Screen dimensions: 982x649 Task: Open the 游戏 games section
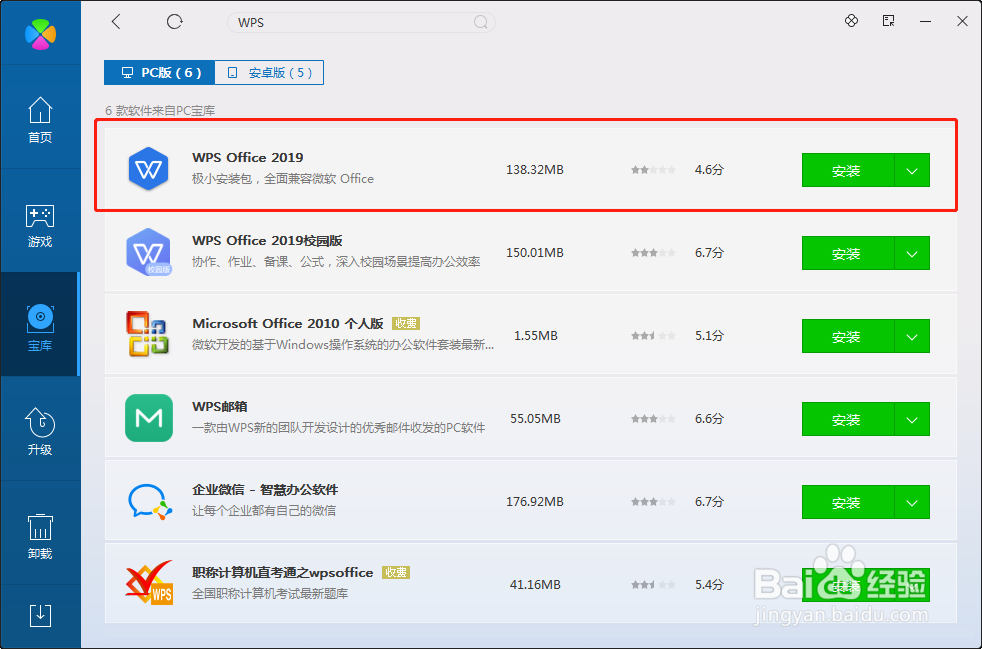(x=40, y=226)
